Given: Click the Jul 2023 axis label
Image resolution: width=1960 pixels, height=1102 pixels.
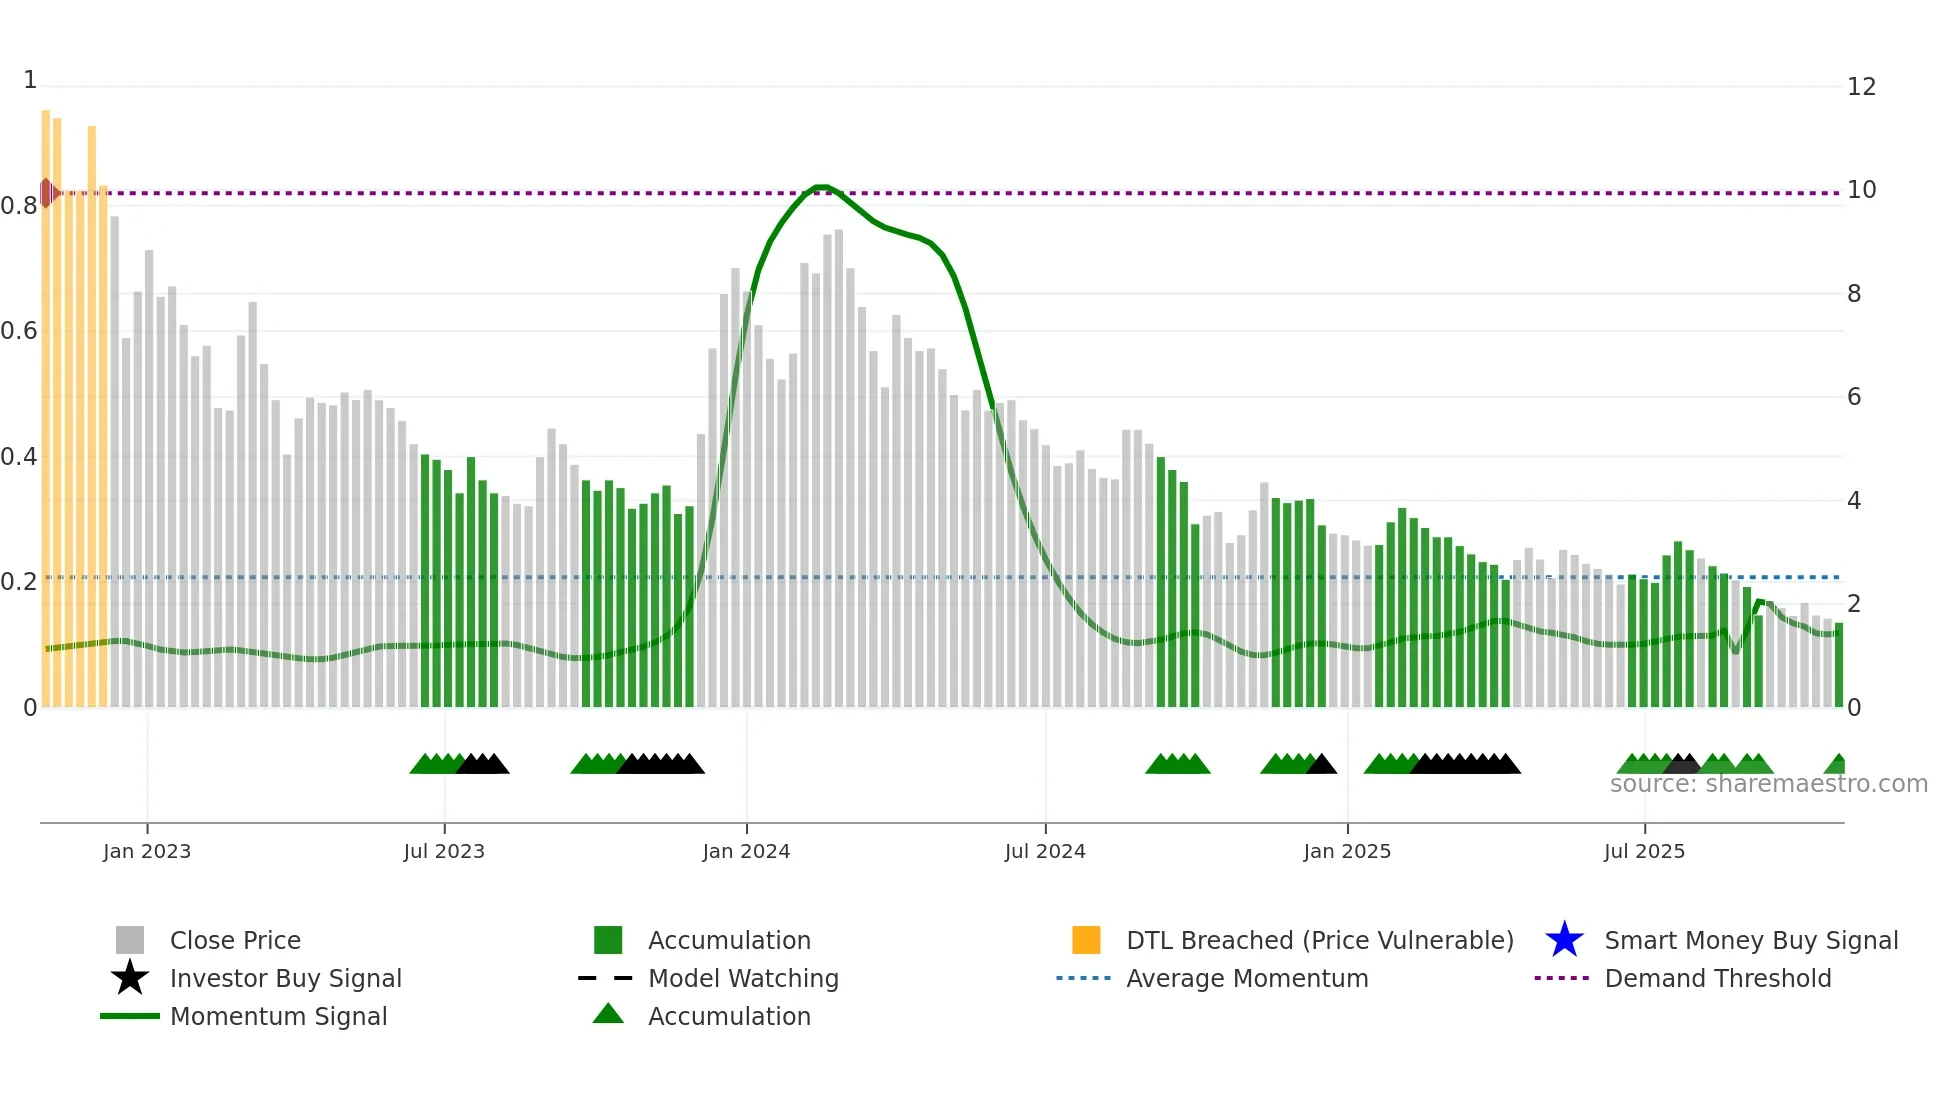Looking at the screenshot, I should tap(444, 851).
